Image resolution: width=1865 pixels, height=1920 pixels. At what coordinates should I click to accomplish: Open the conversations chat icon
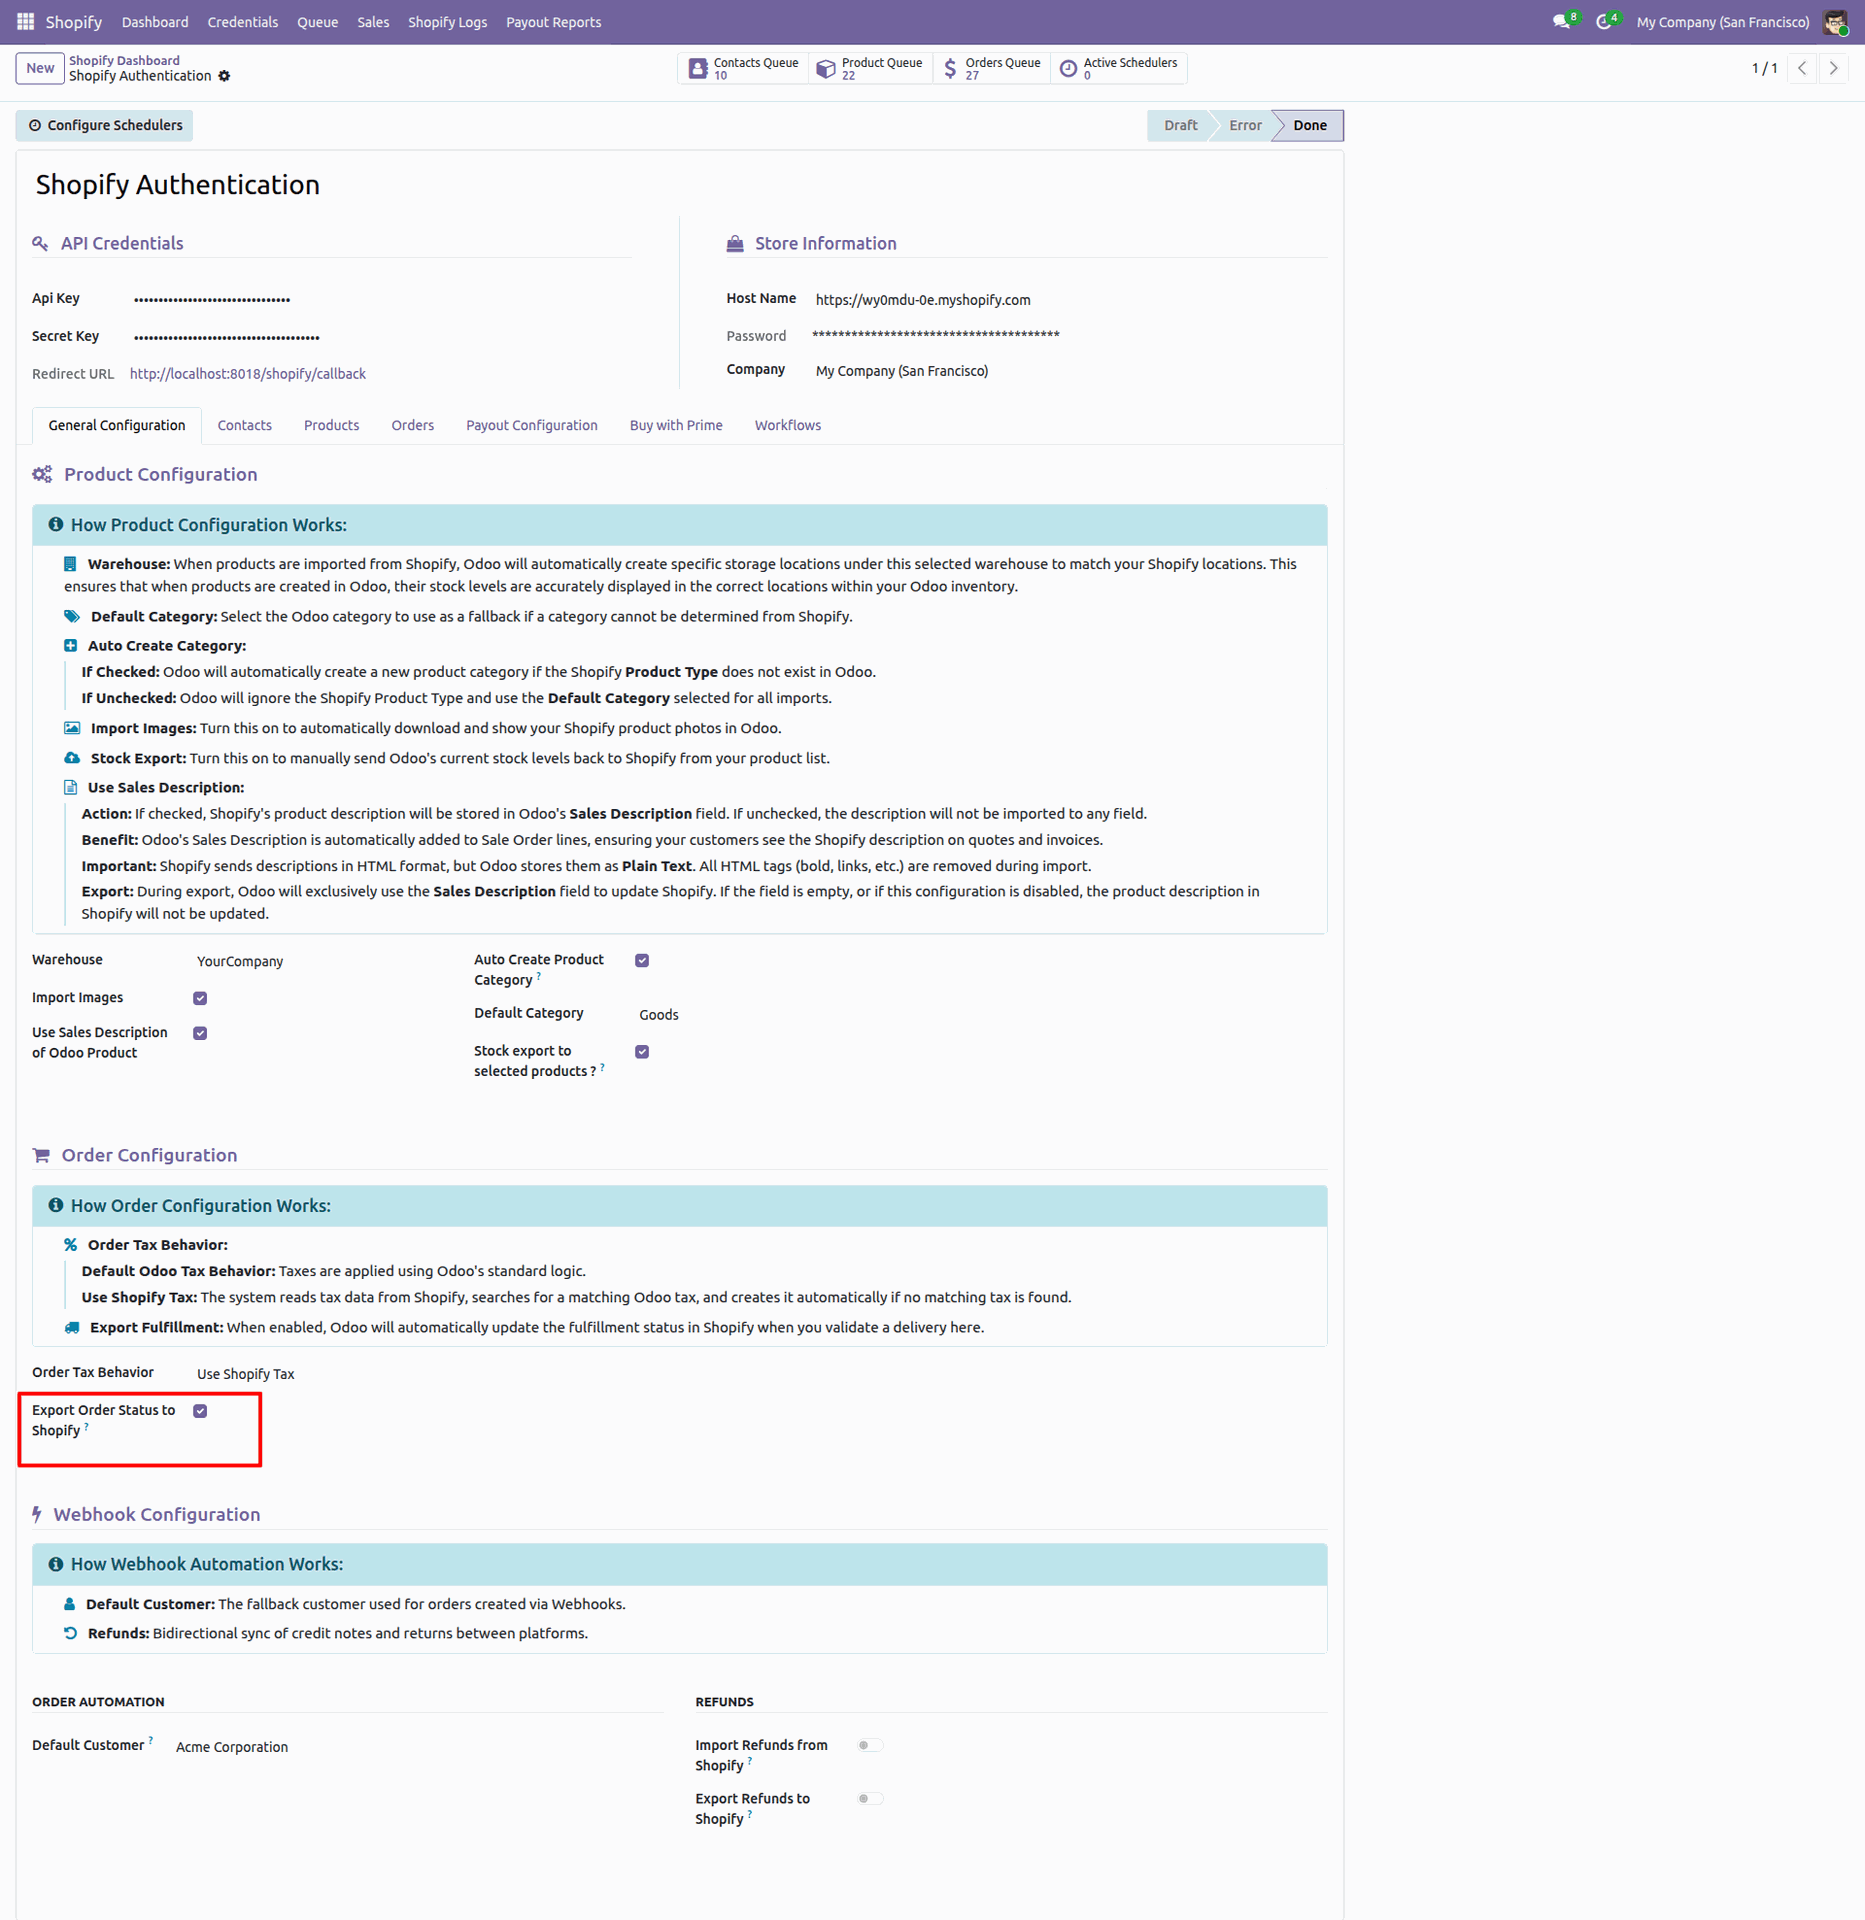click(1563, 22)
